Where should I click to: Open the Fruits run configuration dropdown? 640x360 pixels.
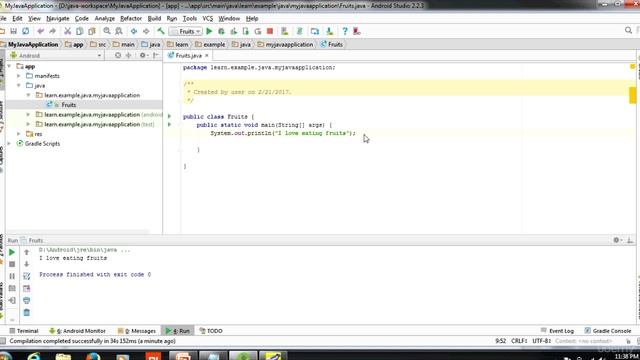tap(186, 31)
